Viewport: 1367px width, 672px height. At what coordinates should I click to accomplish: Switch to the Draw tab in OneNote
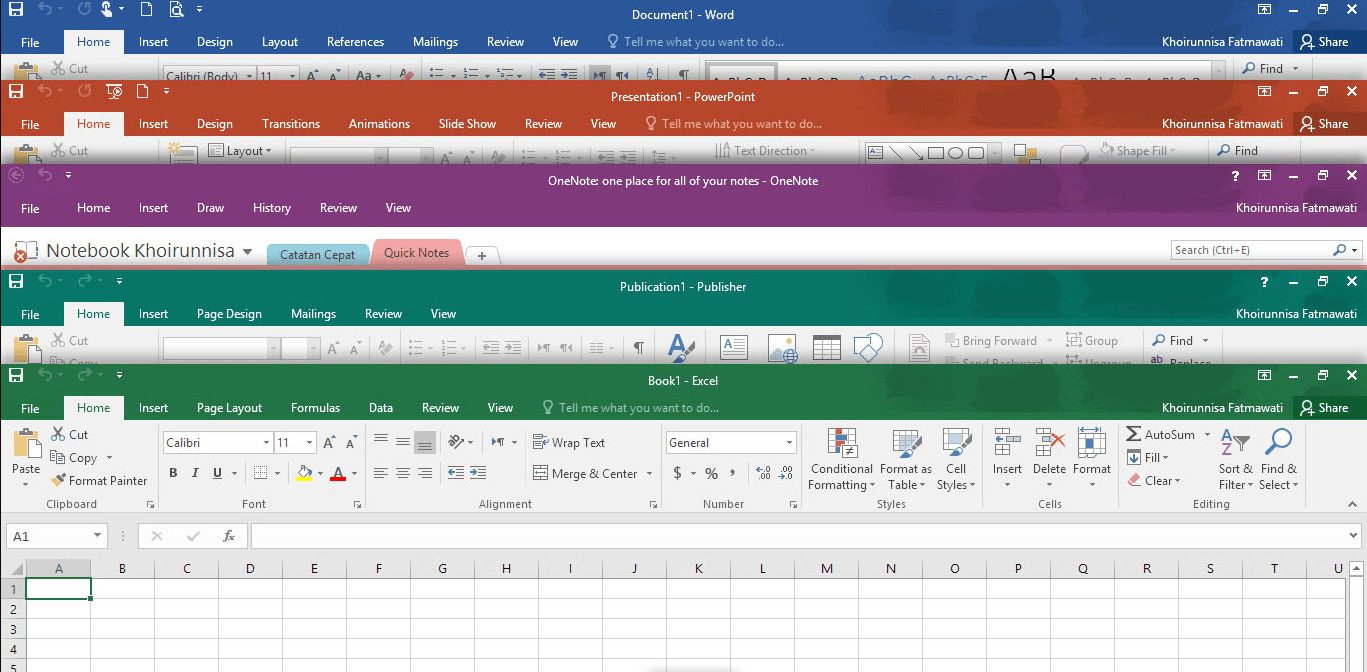(210, 208)
